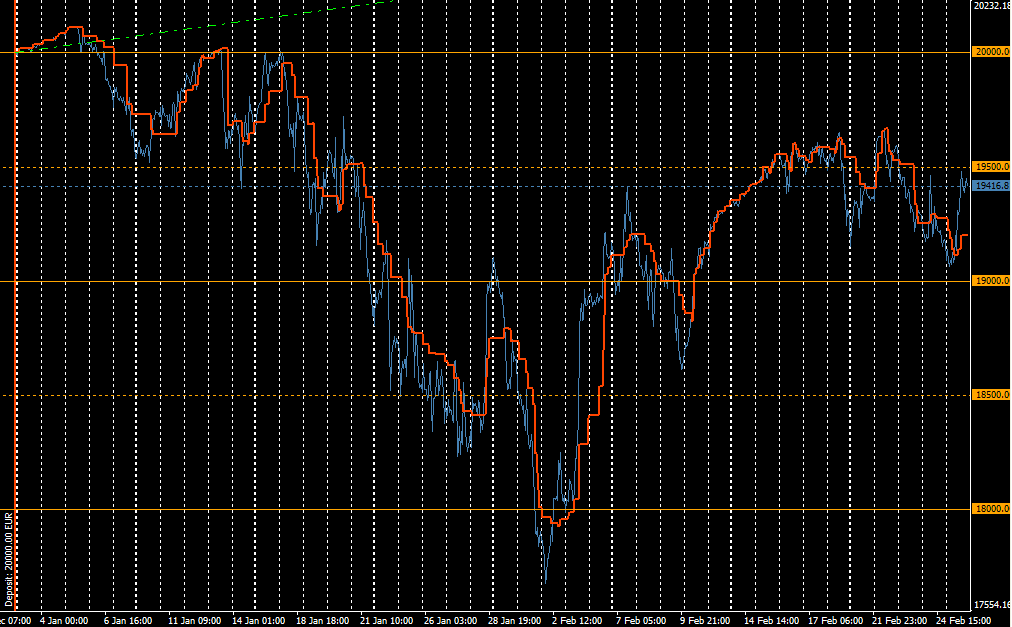Click the '17 Feb 06:00' time label
Viewport: 1012px width, 627px height.
tap(835, 621)
